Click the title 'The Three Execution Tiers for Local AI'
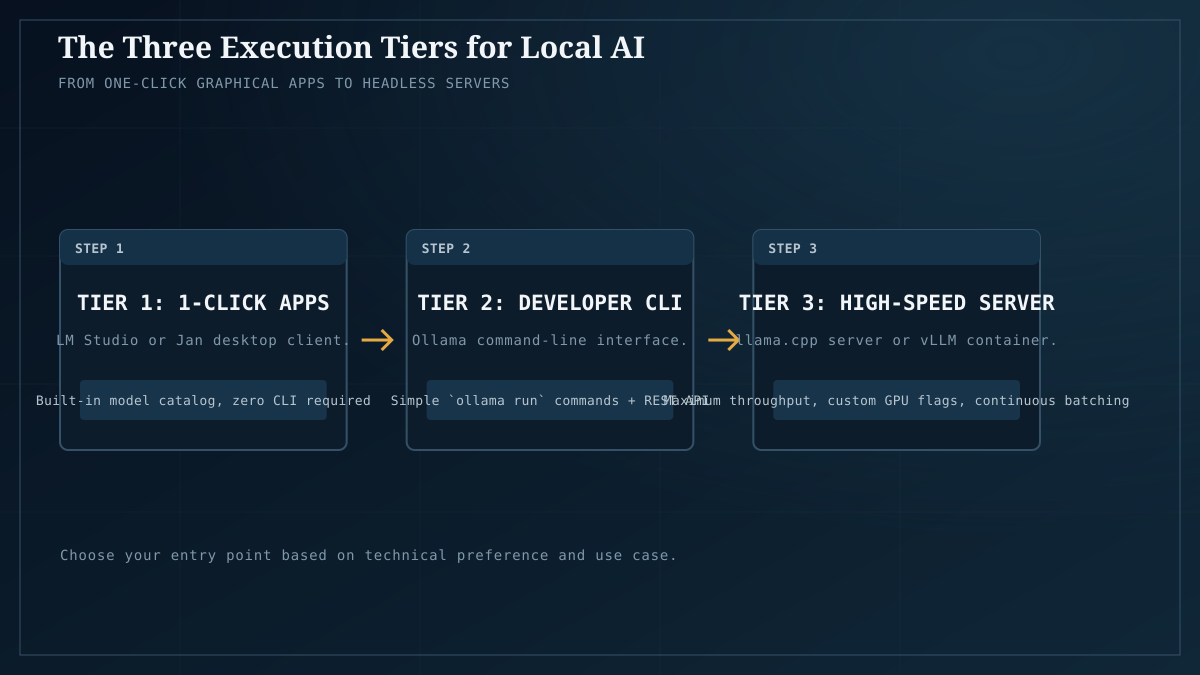The height and width of the screenshot is (675, 1200). 351,47
